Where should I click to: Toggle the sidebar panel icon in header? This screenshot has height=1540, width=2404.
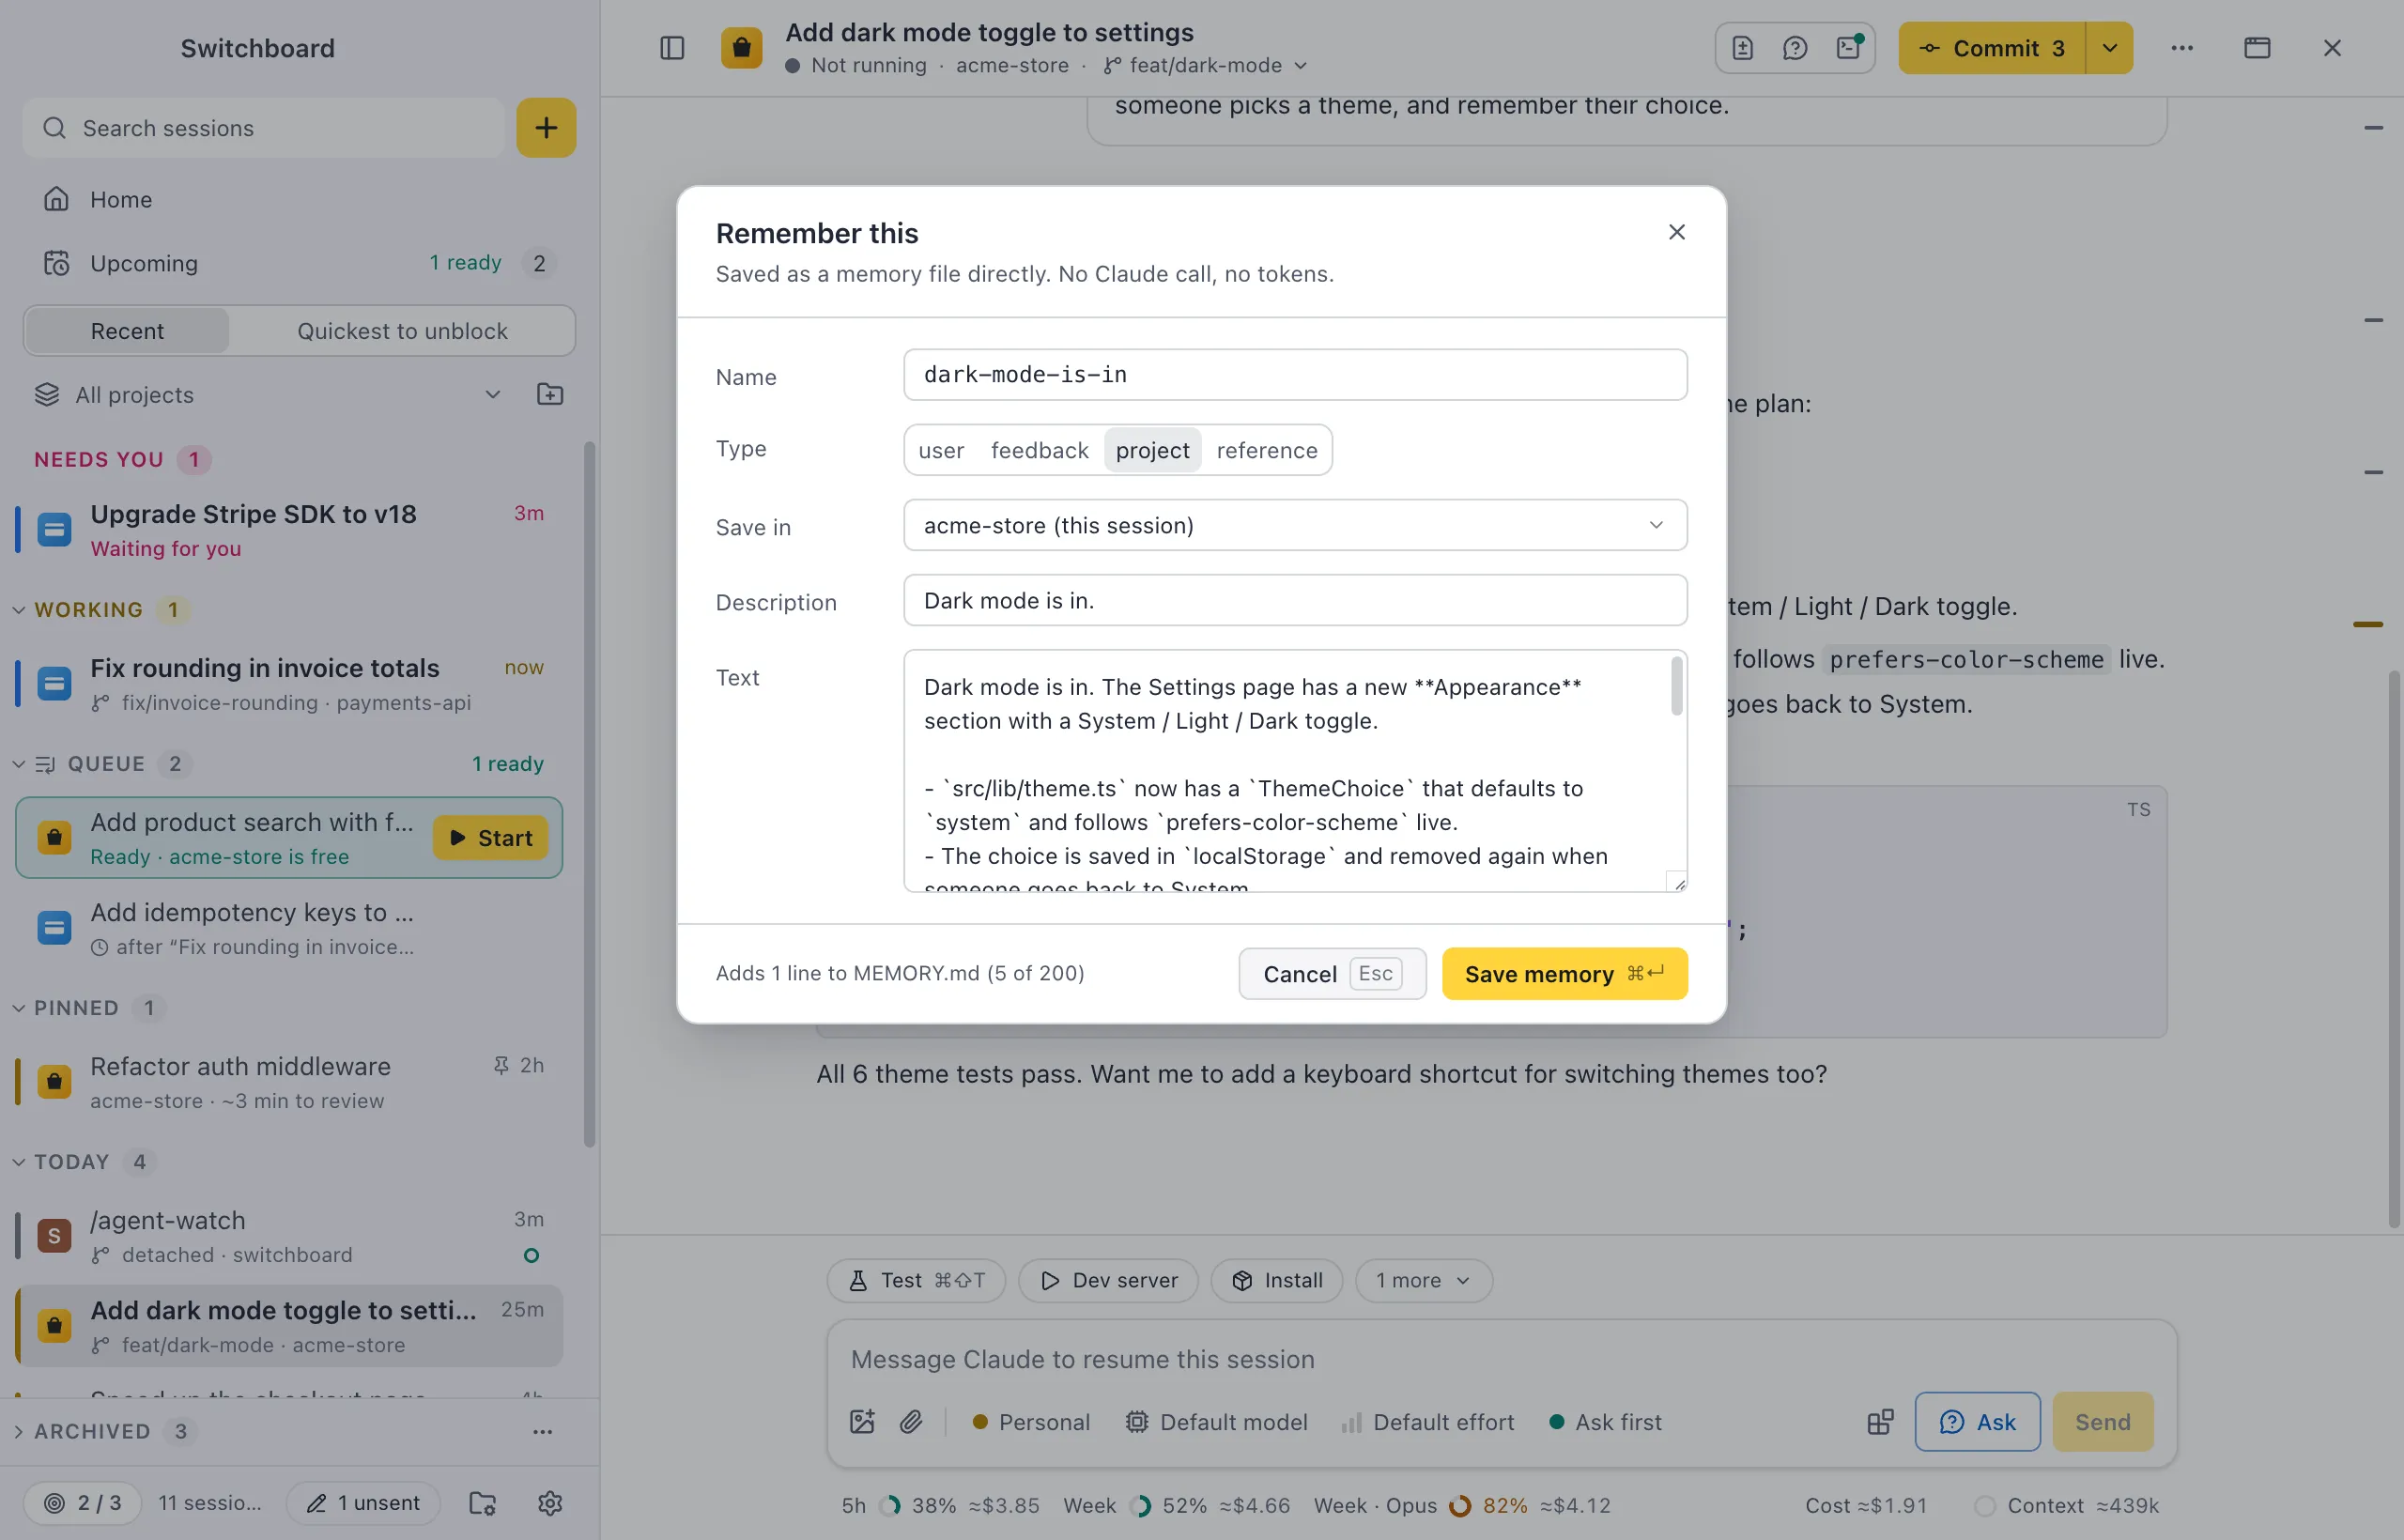point(672,48)
